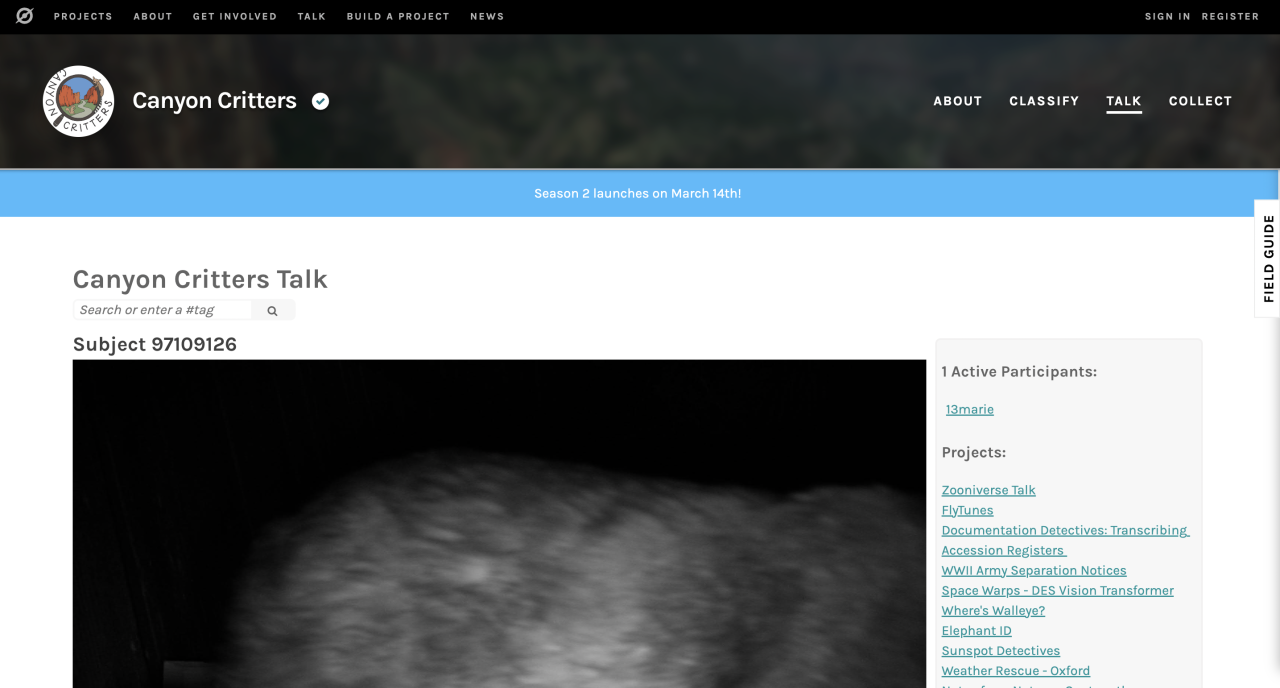Image resolution: width=1280 pixels, height=688 pixels.
Task: Click the verified checkmark badge
Action: tap(320, 101)
